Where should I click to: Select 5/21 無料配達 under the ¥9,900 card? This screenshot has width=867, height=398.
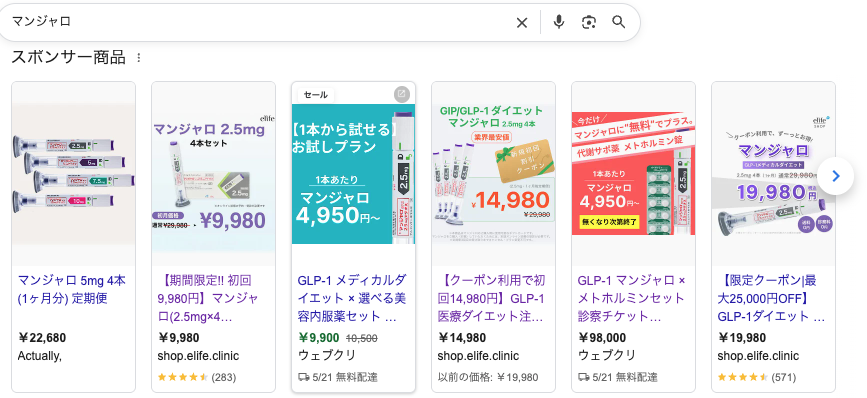click(x=338, y=378)
